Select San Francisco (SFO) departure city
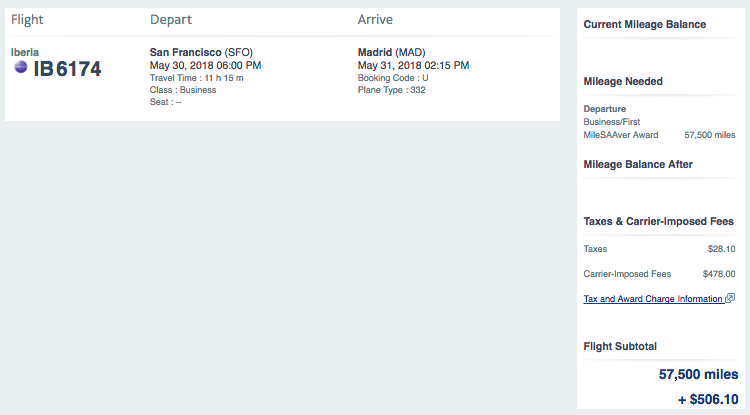 tap(201, 52)
